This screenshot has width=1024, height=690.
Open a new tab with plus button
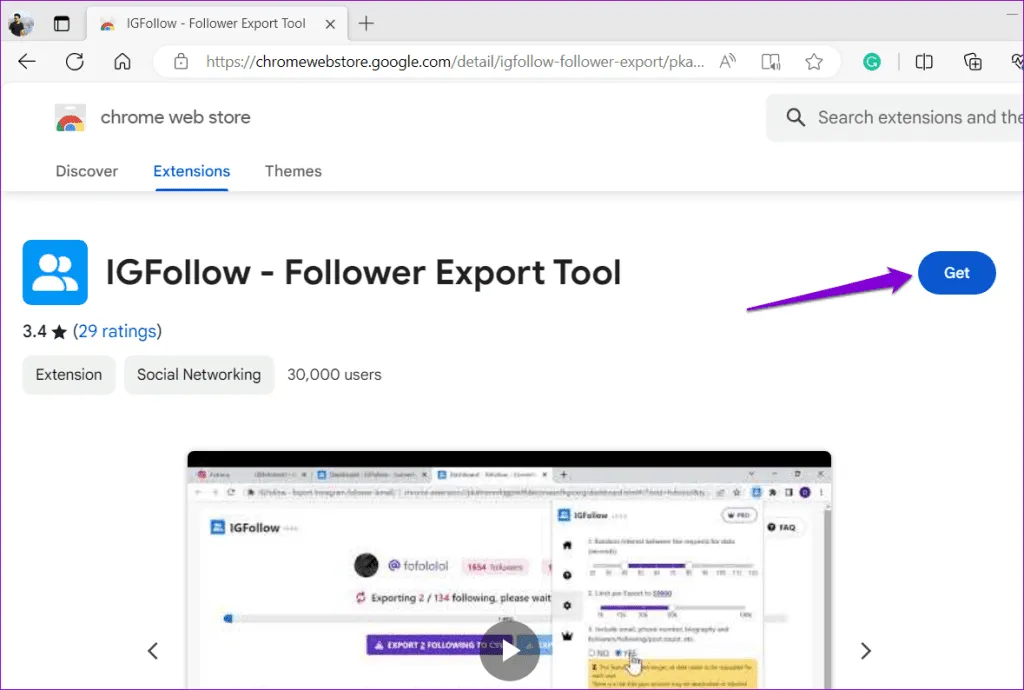(x=366, y=23)
